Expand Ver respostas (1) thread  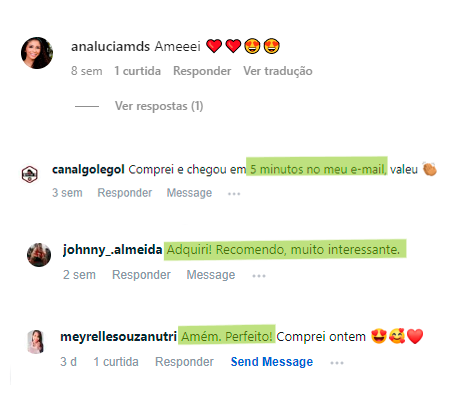coord(159,106)
